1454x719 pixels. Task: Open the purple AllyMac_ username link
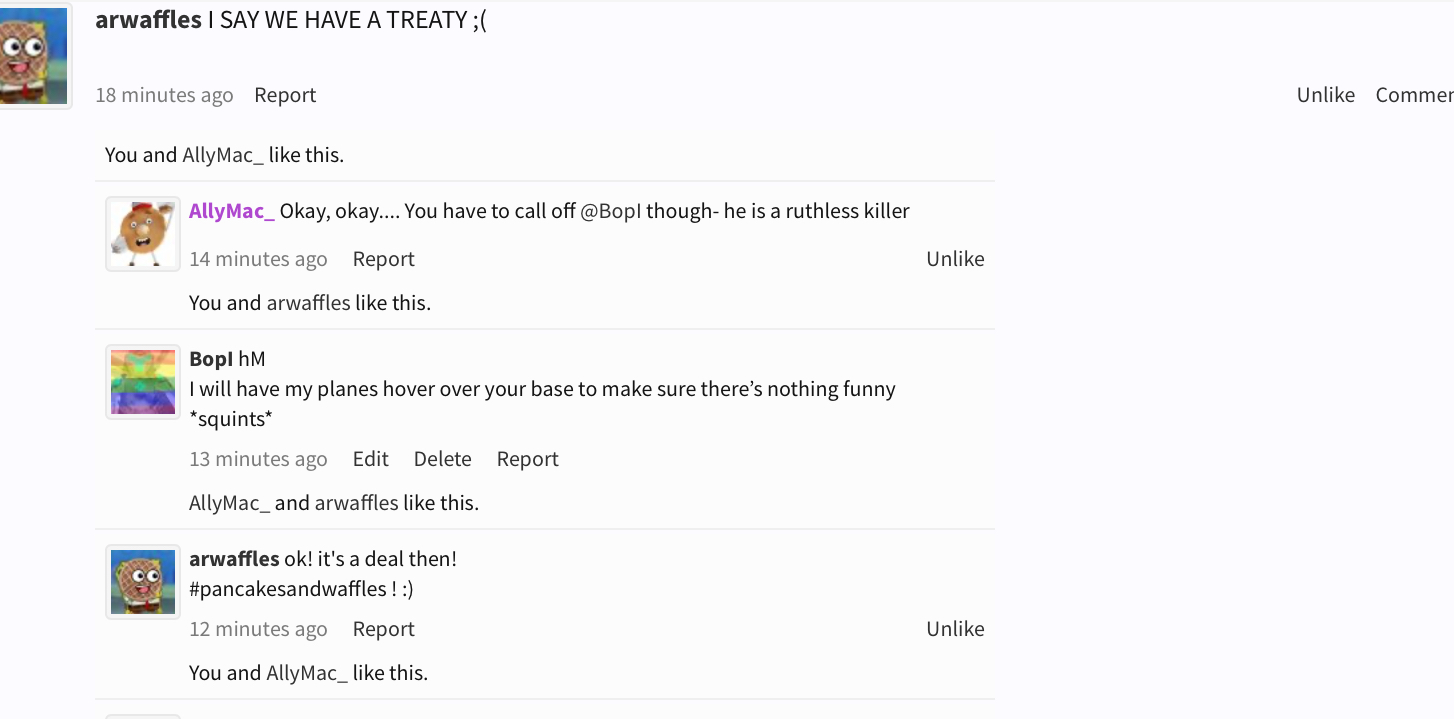pos(231,211)
